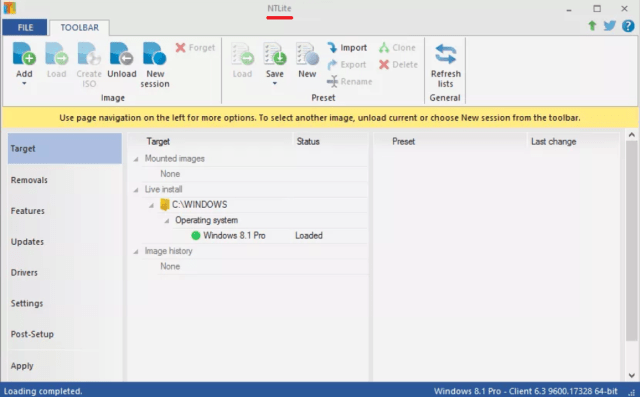
Task: Select the Target page
Action: pyautogui.click(x=64, y=149)
